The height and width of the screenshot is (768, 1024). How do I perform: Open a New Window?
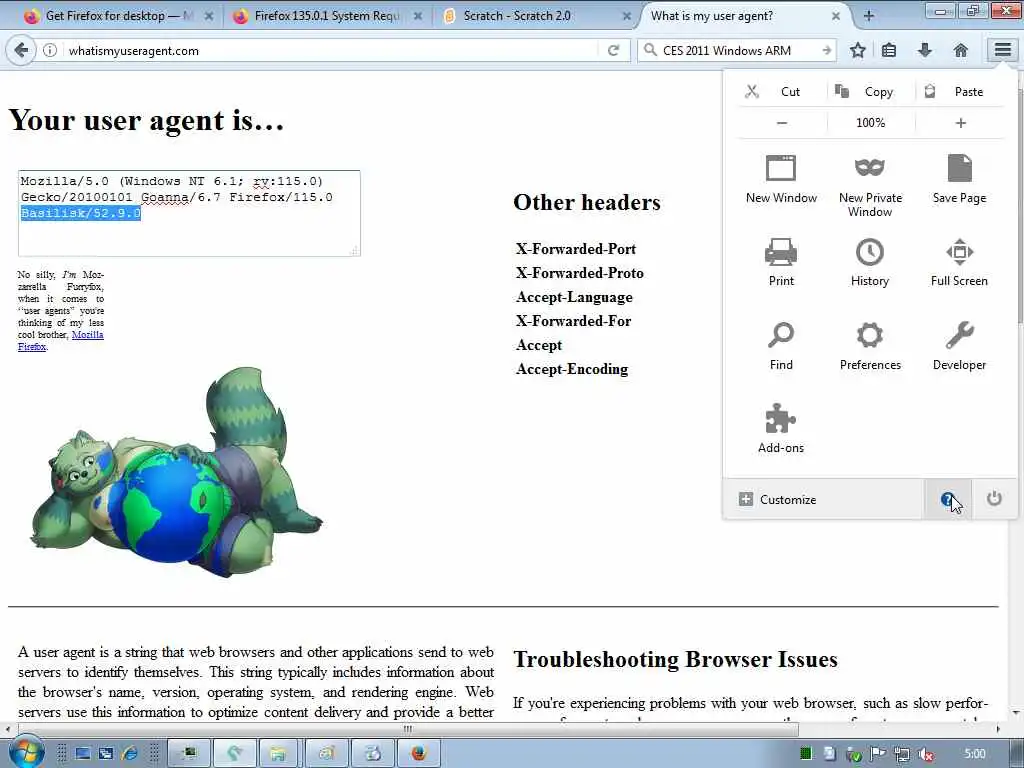(781, 180)
